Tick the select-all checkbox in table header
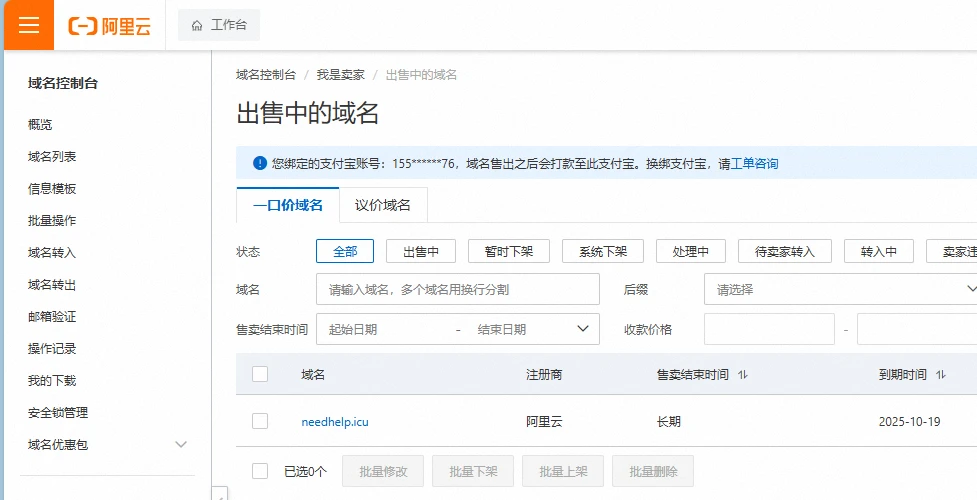Screen dimensions: 977x500 260,374
